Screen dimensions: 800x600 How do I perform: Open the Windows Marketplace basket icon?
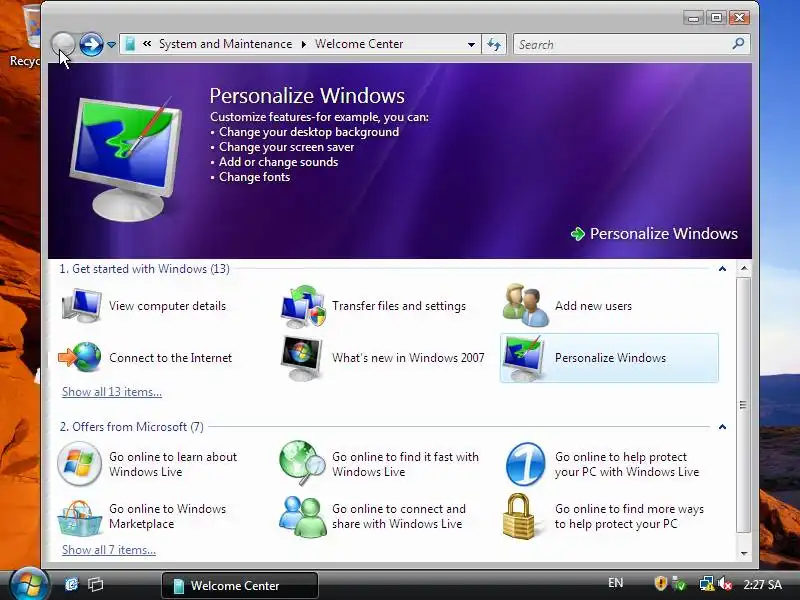(x=80, y=518)
